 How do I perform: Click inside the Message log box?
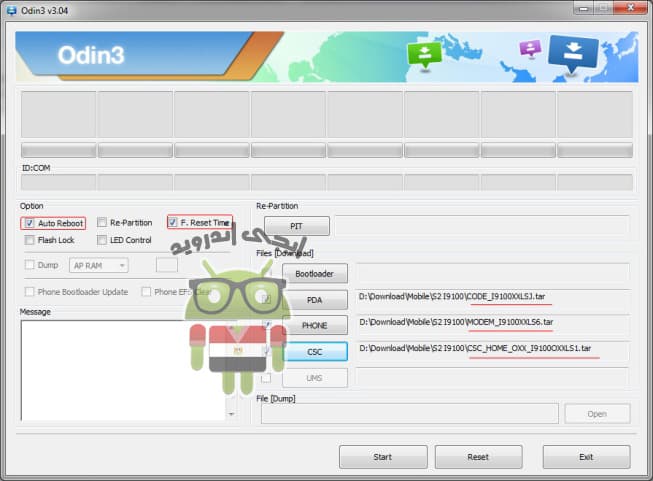124,370
